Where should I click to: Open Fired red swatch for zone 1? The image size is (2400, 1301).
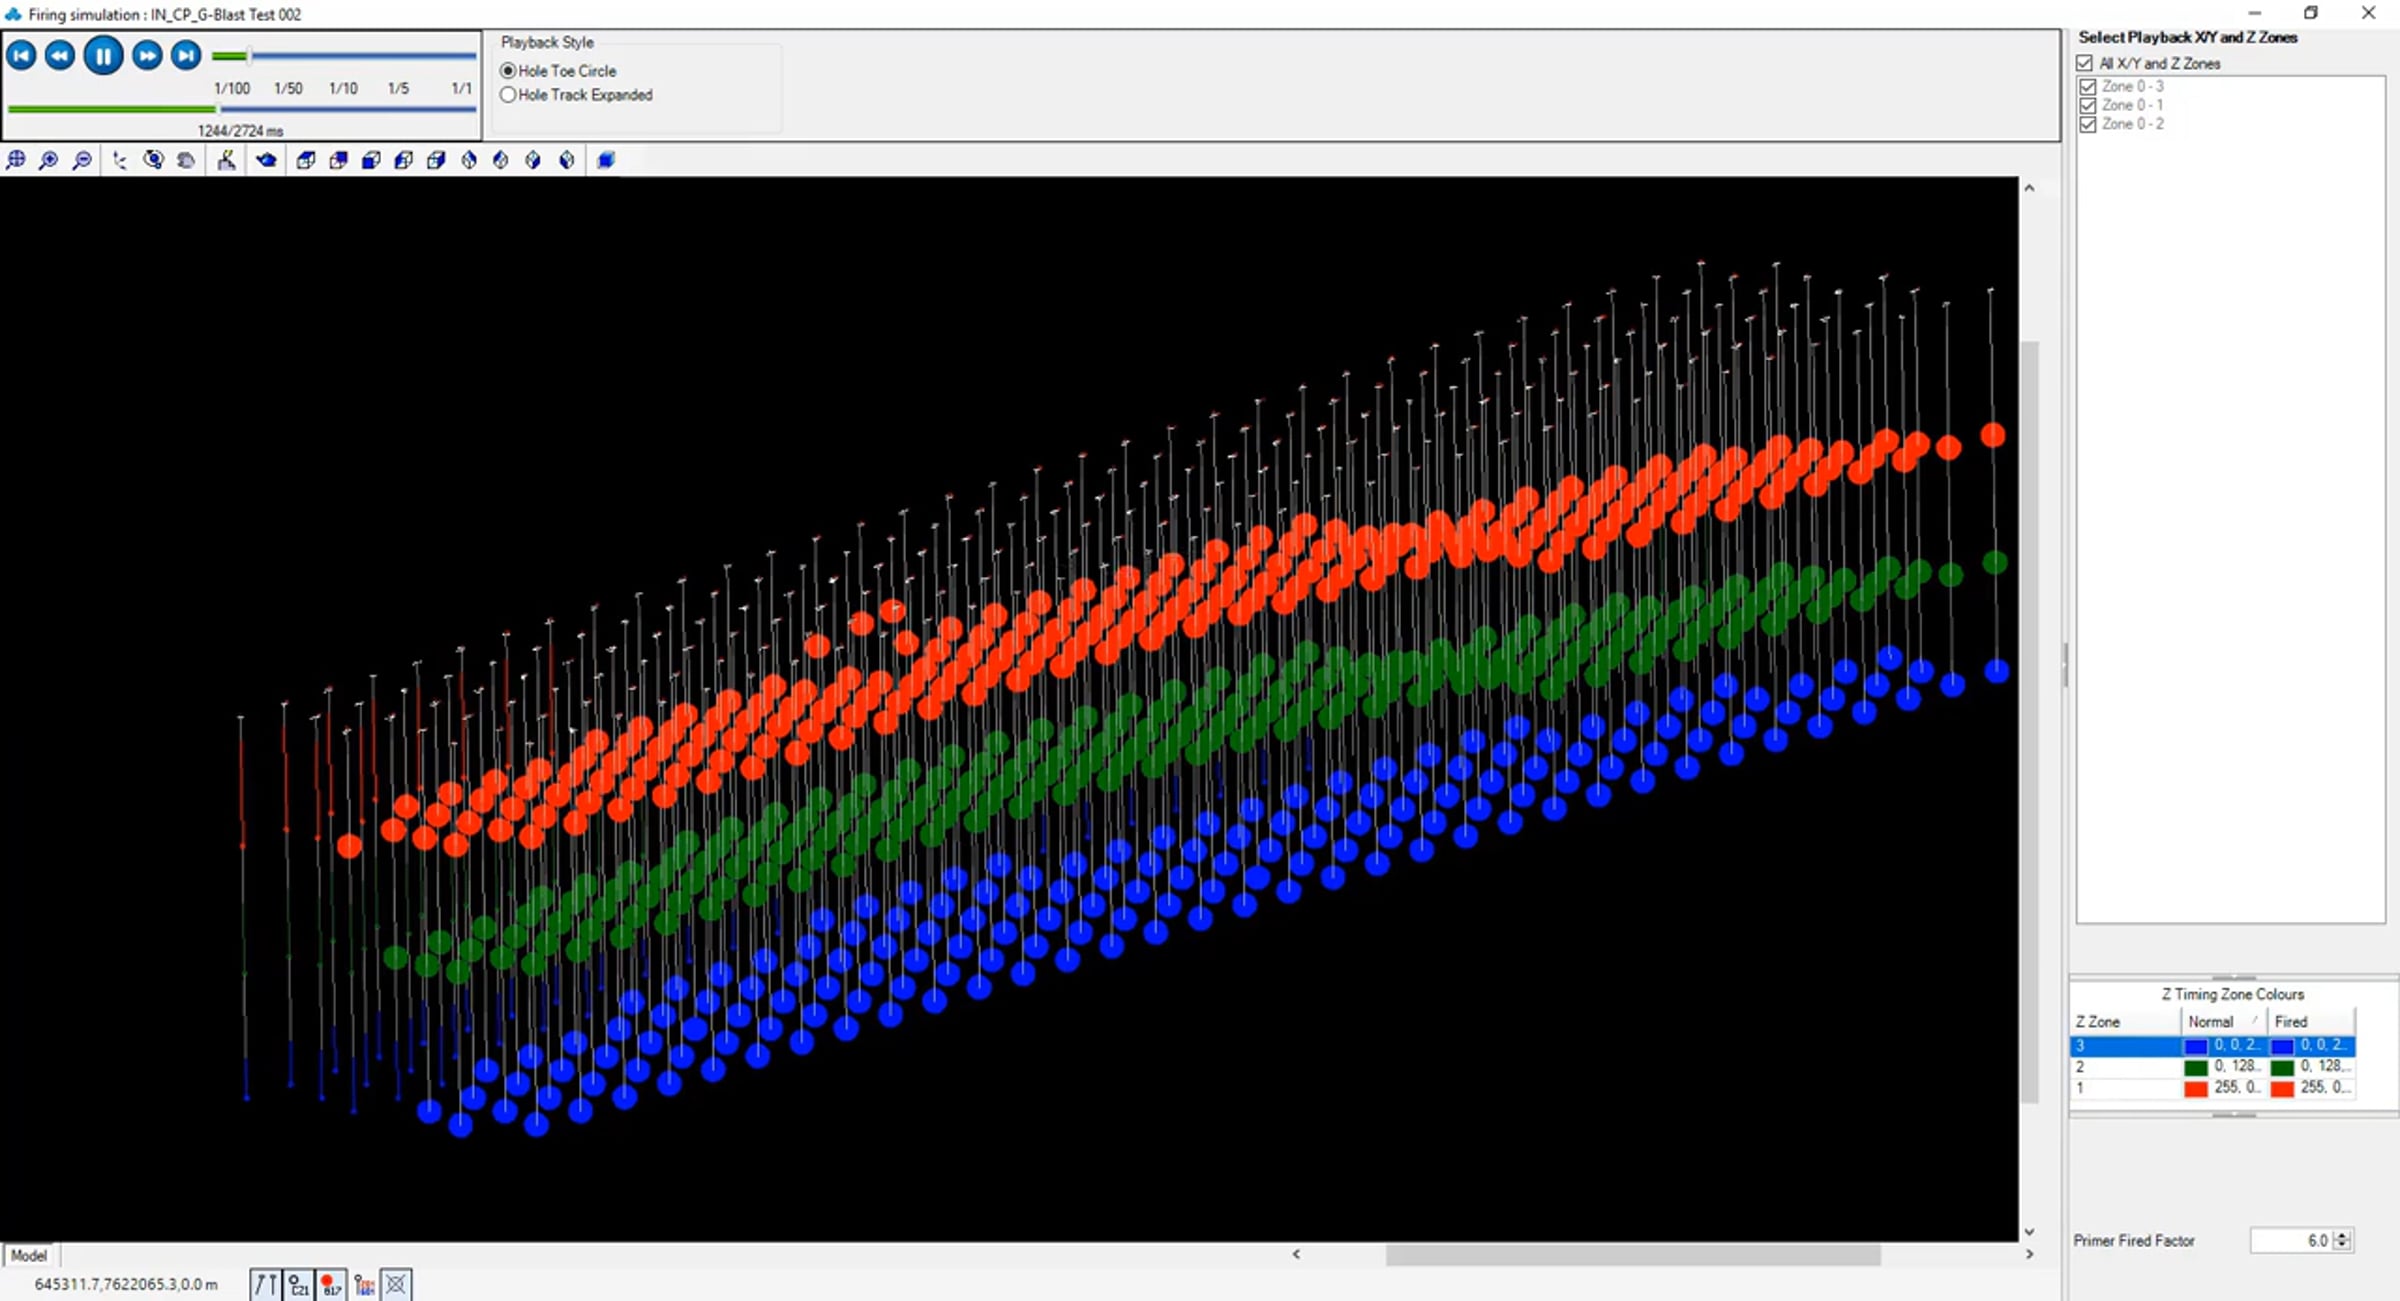tap(2282, 1088)
